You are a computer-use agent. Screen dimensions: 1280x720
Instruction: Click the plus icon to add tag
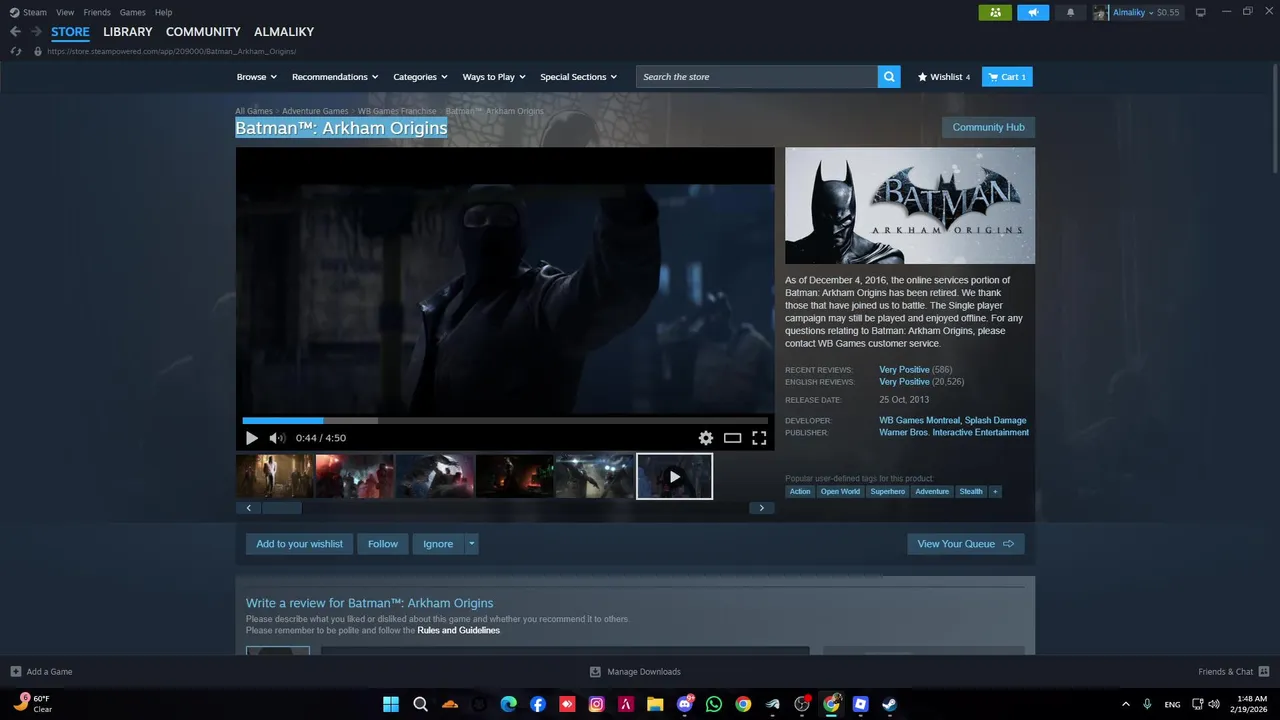click(x=994, y=491)
